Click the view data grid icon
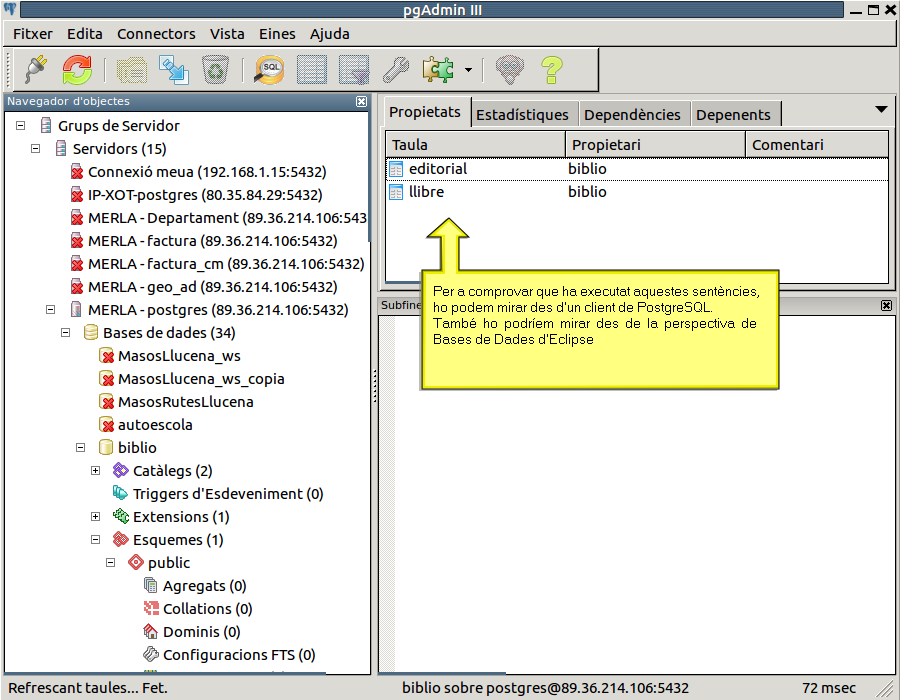The width and height of the screenshot is (900, 700). coord(312,70)
